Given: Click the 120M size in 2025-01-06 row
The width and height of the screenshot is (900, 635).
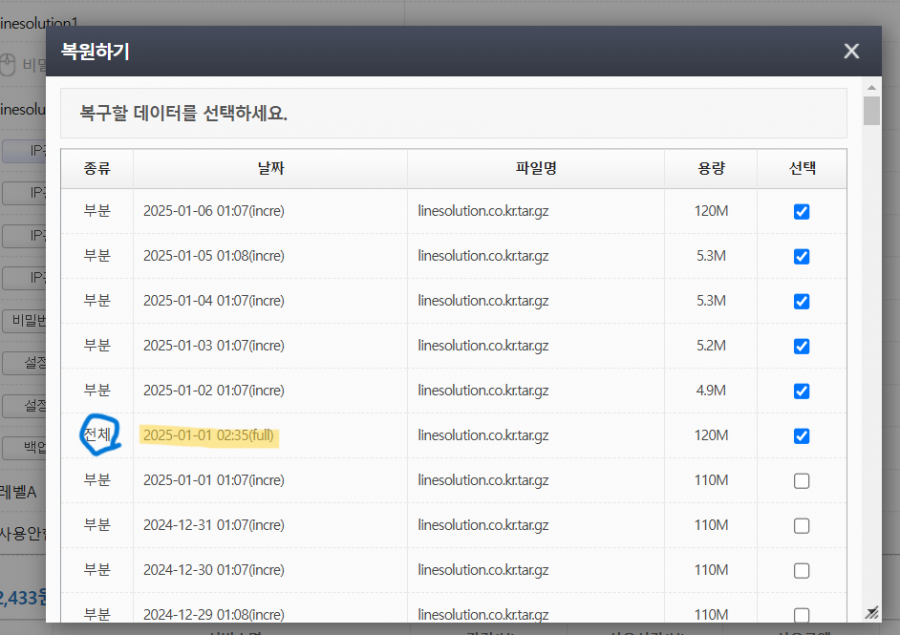Looking at the screenshot, I should pos(711,211).
